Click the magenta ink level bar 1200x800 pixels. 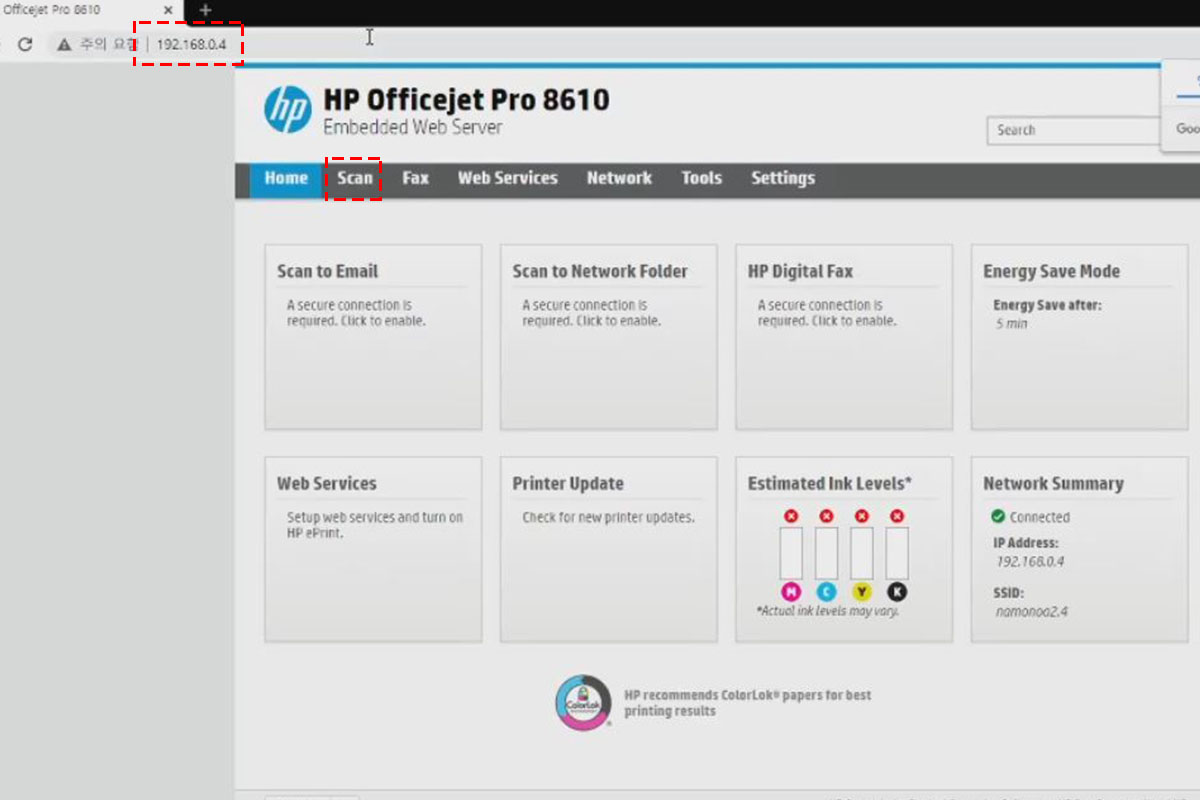791,553
